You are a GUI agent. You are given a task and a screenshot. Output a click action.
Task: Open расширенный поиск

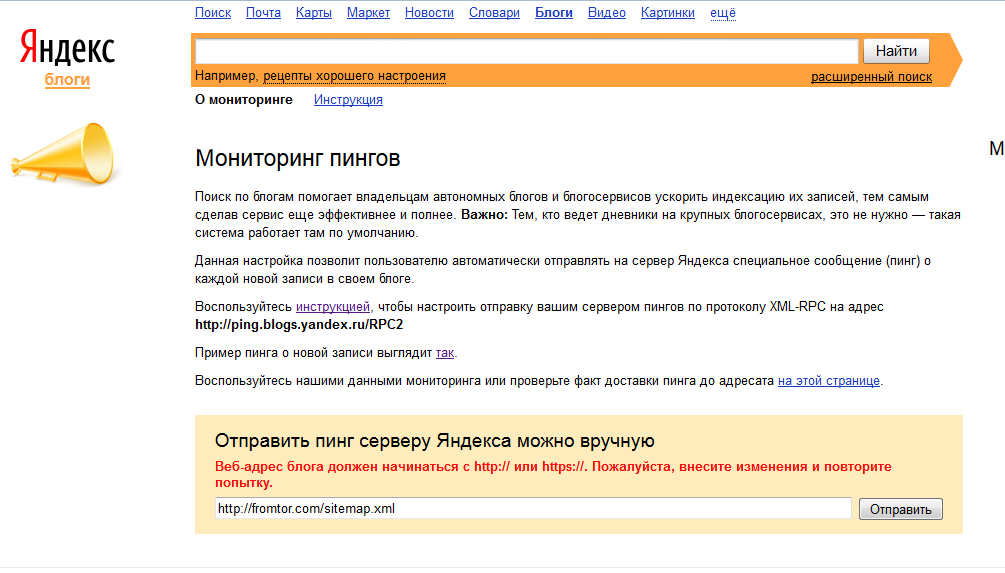click(871, 77)
